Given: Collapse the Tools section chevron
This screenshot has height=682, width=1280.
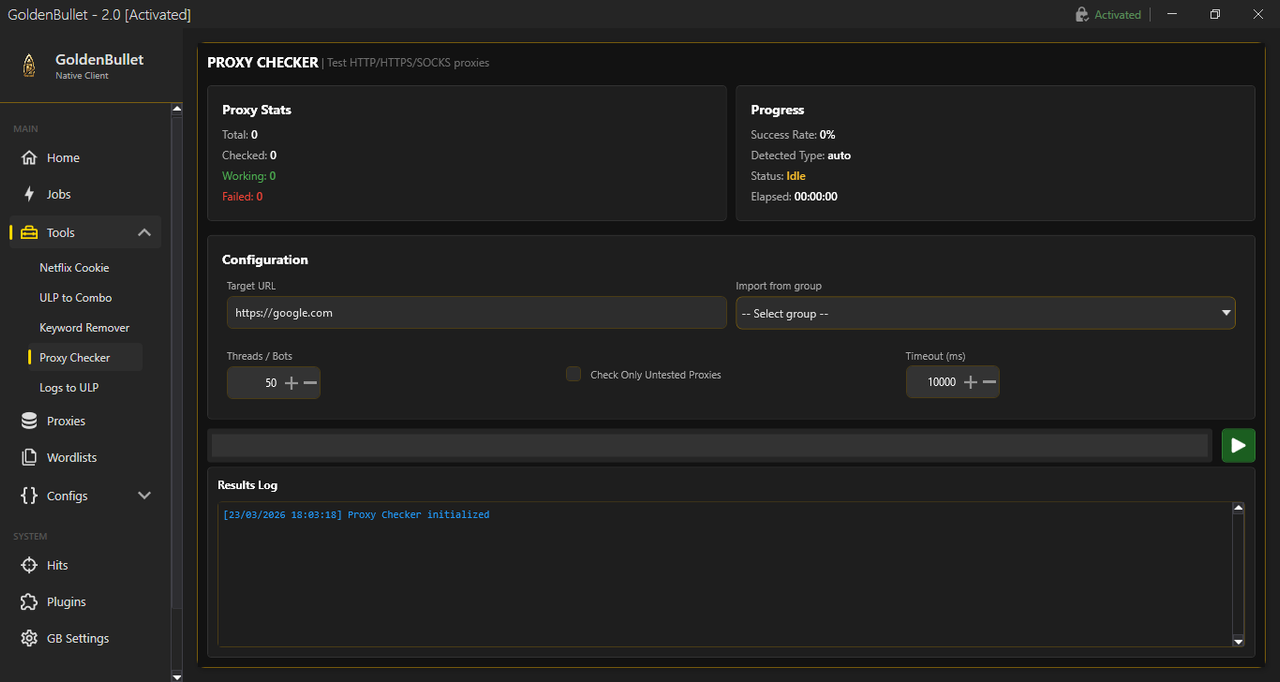Looking at the screenshot, I should 144,232.
